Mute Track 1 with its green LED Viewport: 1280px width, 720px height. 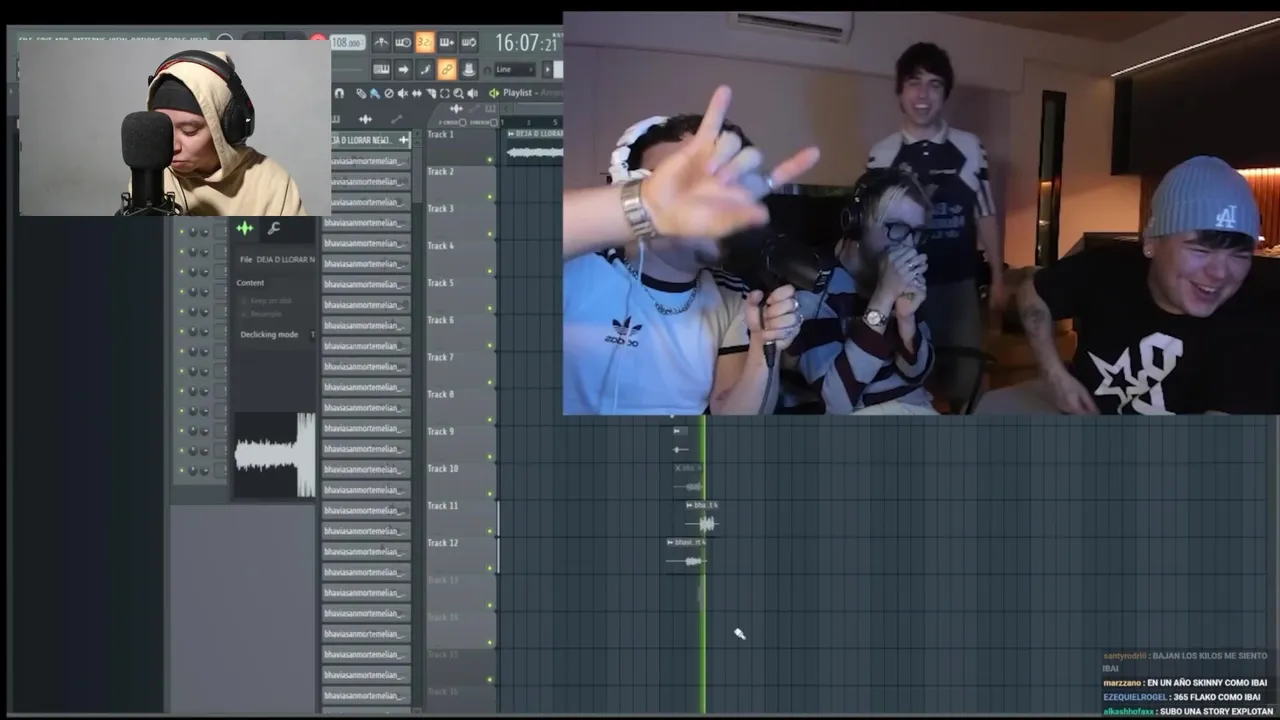click(490, 159)
